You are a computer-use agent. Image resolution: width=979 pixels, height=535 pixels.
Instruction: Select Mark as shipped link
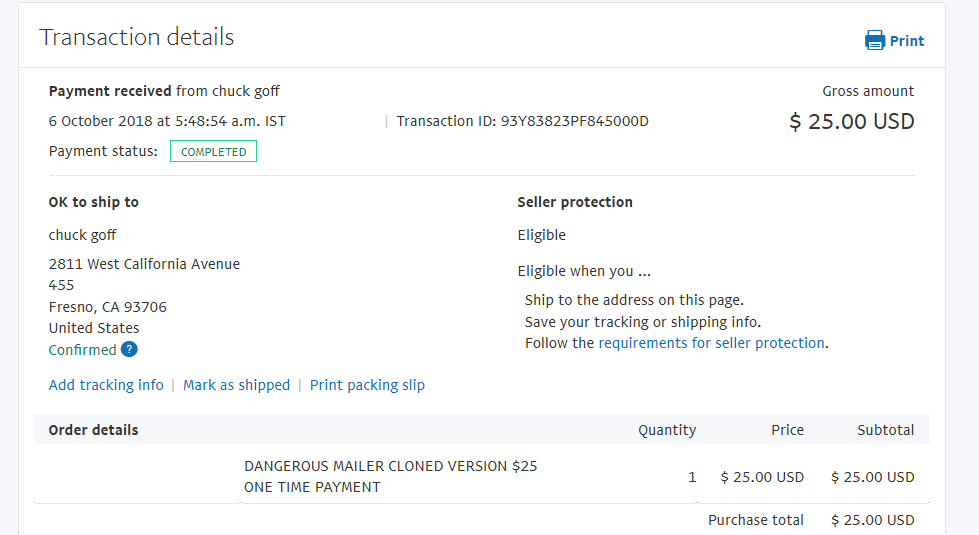point(237,385)
